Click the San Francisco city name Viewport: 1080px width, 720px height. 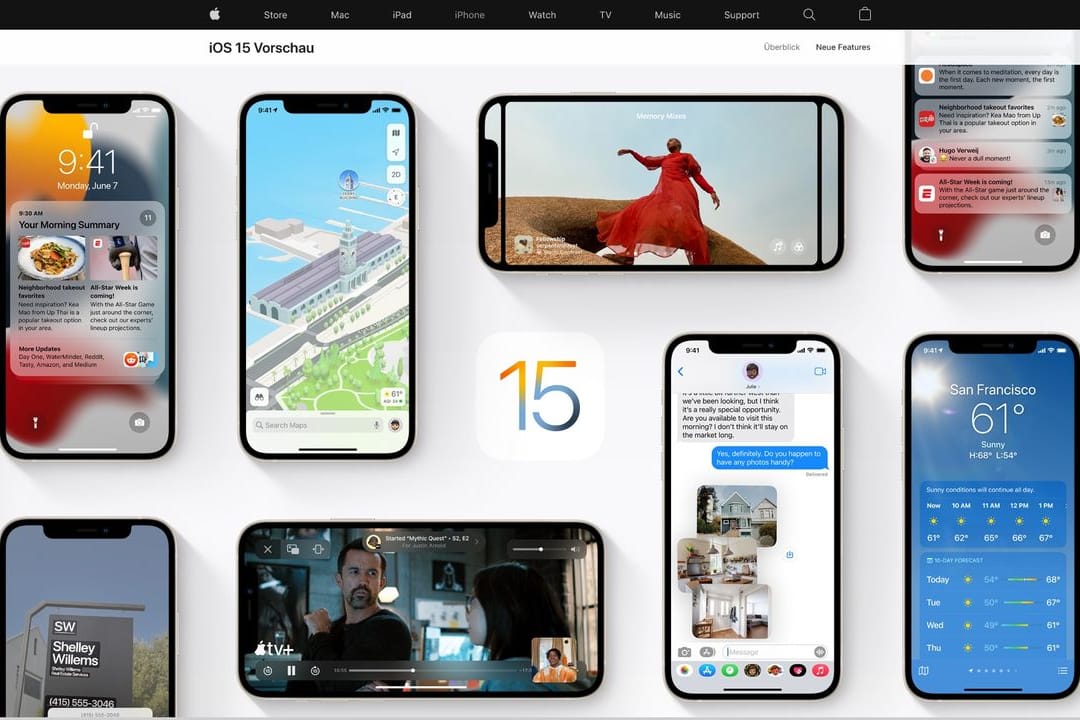[x=993, y=389]
